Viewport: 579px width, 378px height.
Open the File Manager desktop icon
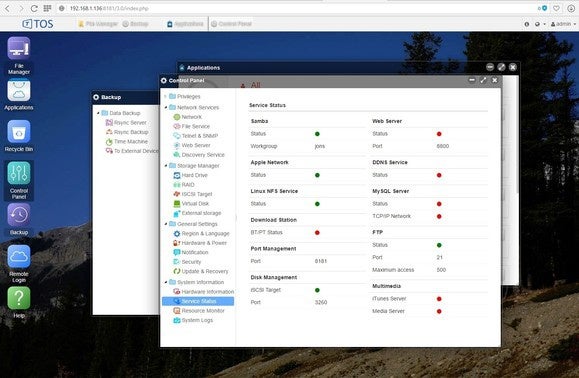pos(19,55)
